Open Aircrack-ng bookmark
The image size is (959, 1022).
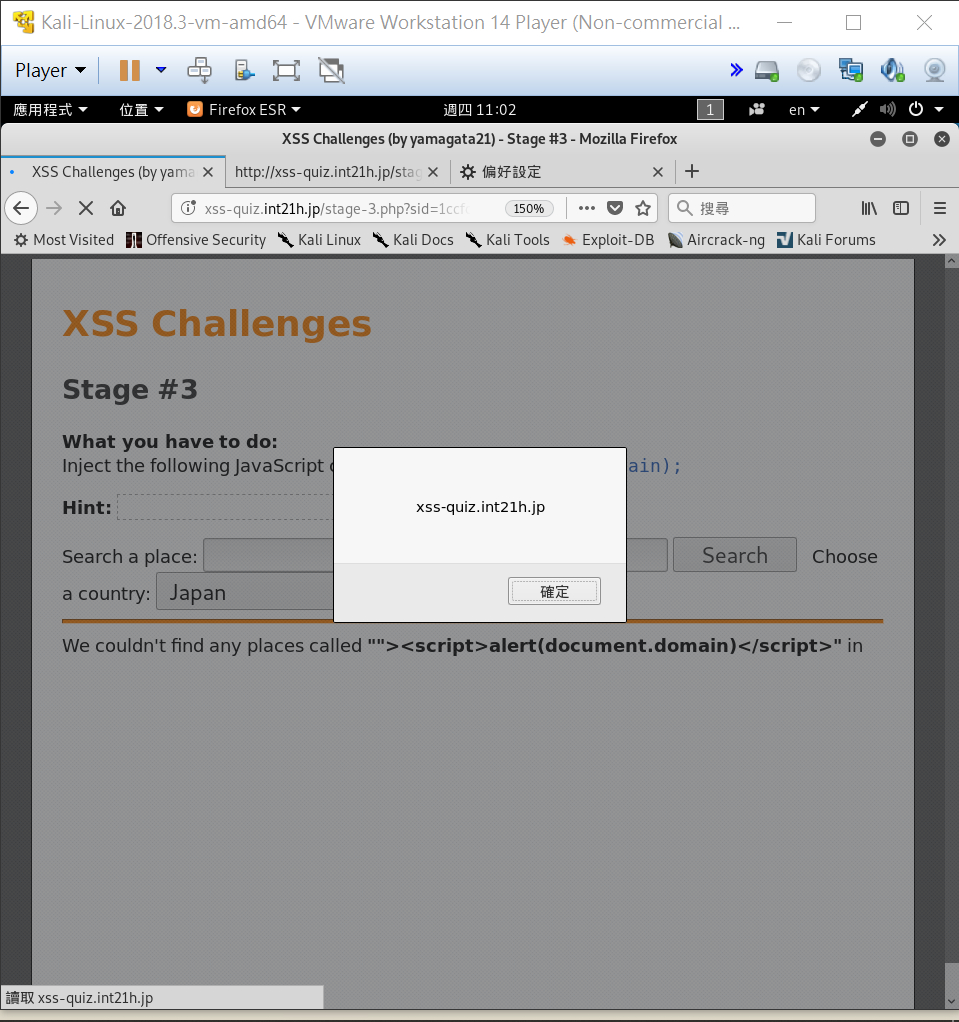pos(716,240)
